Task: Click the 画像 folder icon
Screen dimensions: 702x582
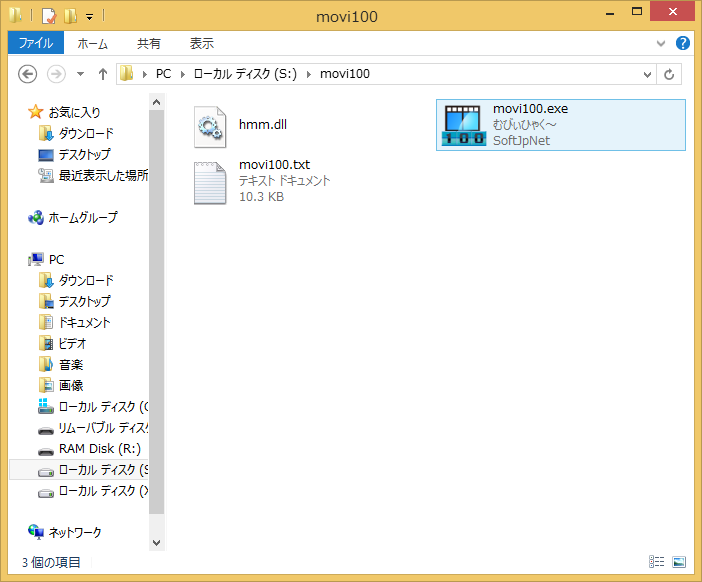Action: click(x=46, y=385)
